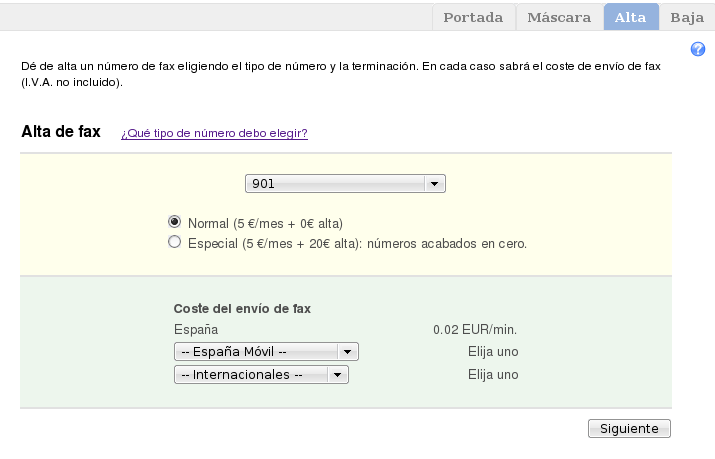Viewport: 715px width, 459px height.
Task: Choose the Especial radio button
Action: click(175, 242)
